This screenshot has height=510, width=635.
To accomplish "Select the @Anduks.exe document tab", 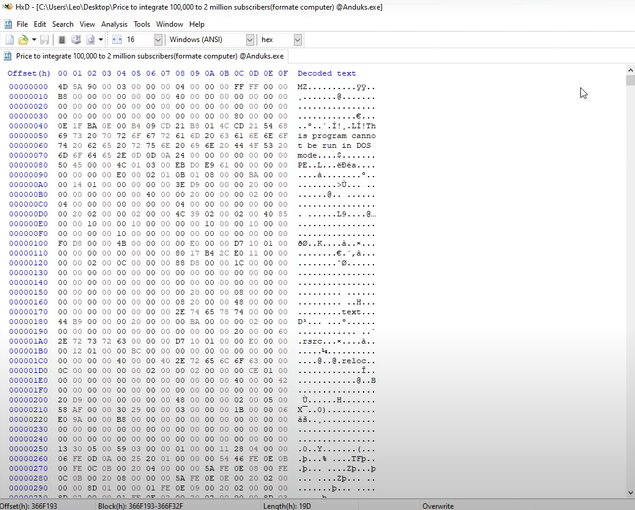I will click(145, 56).
